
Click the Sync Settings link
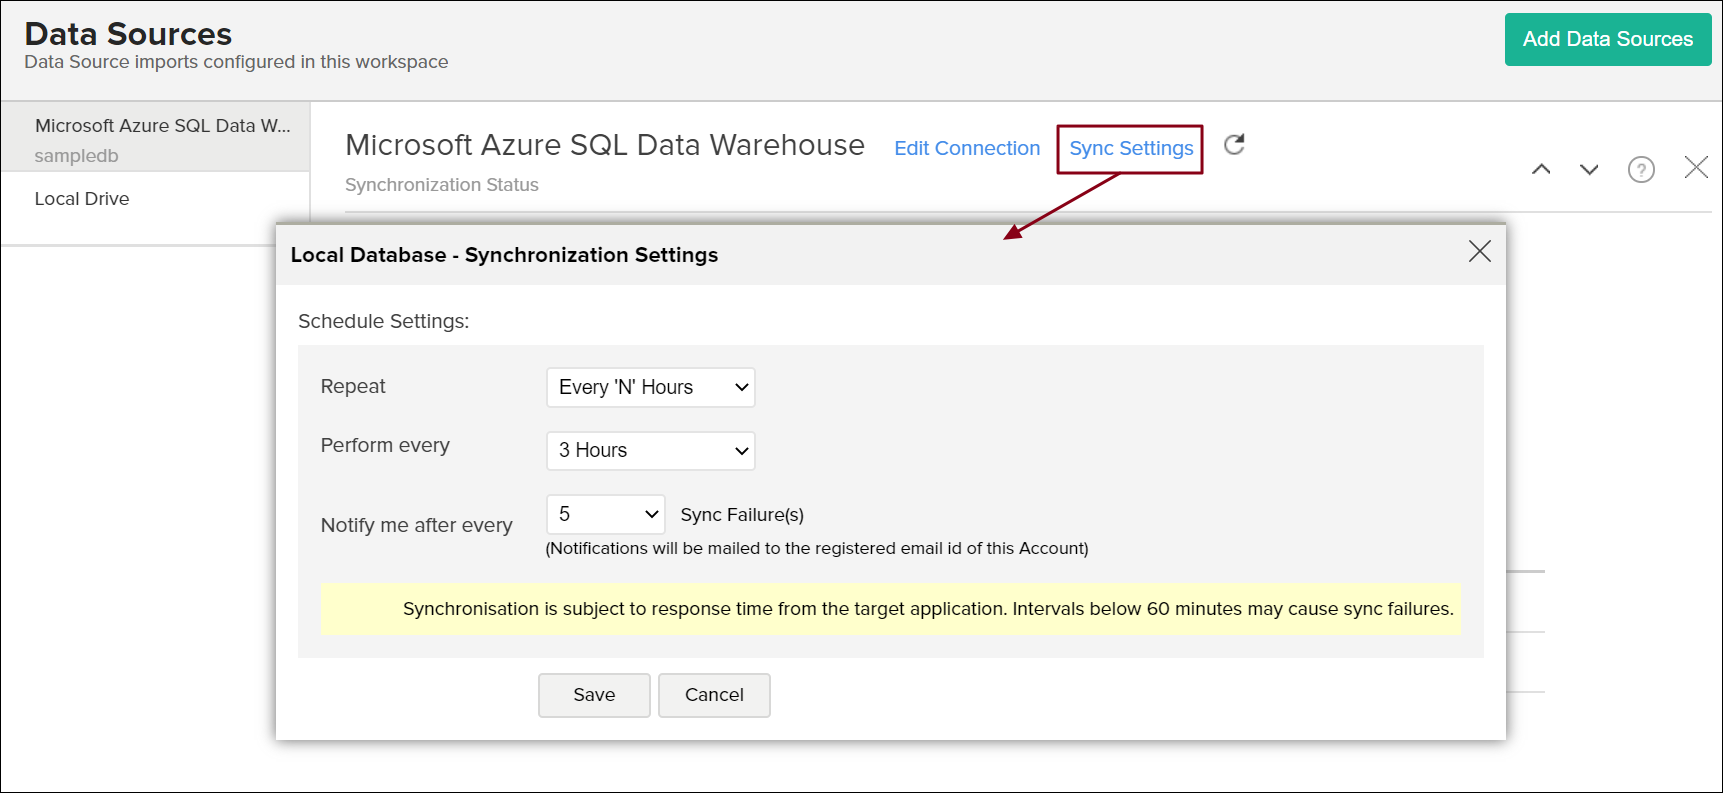click(1131, 148)
